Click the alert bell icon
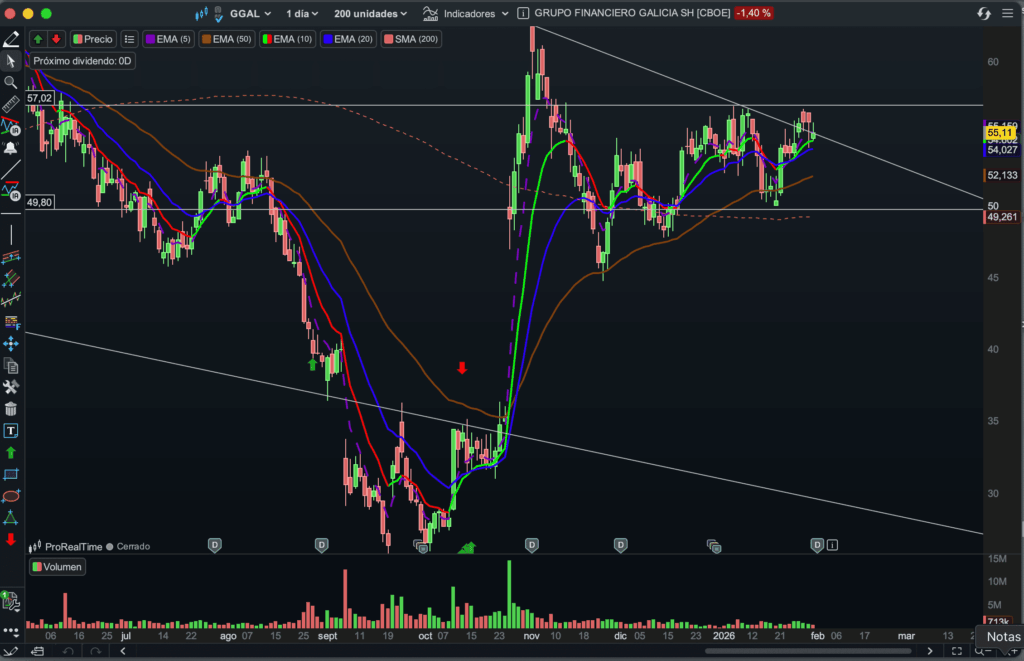 pyautogui.click(x=11, y=148)
